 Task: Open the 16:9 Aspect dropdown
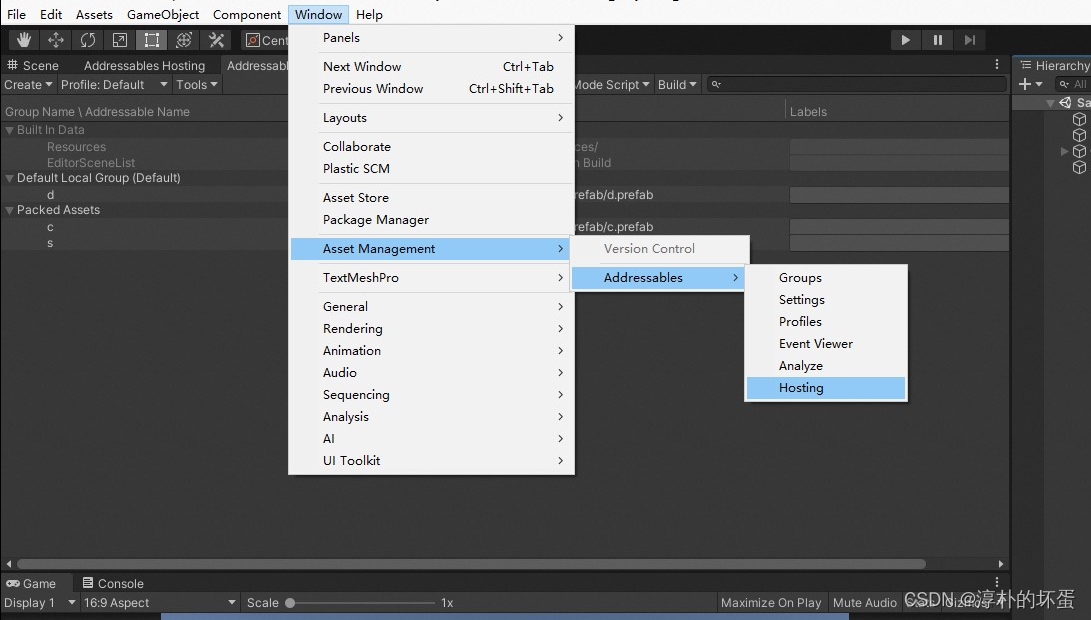click(160, 603)
